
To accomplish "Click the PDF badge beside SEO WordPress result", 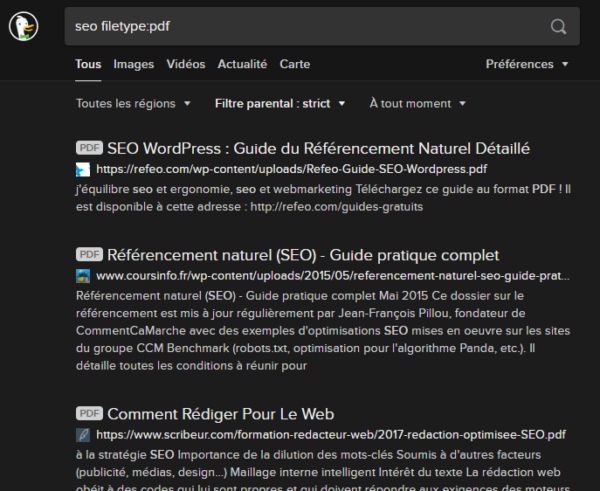I will click(89, 148).
